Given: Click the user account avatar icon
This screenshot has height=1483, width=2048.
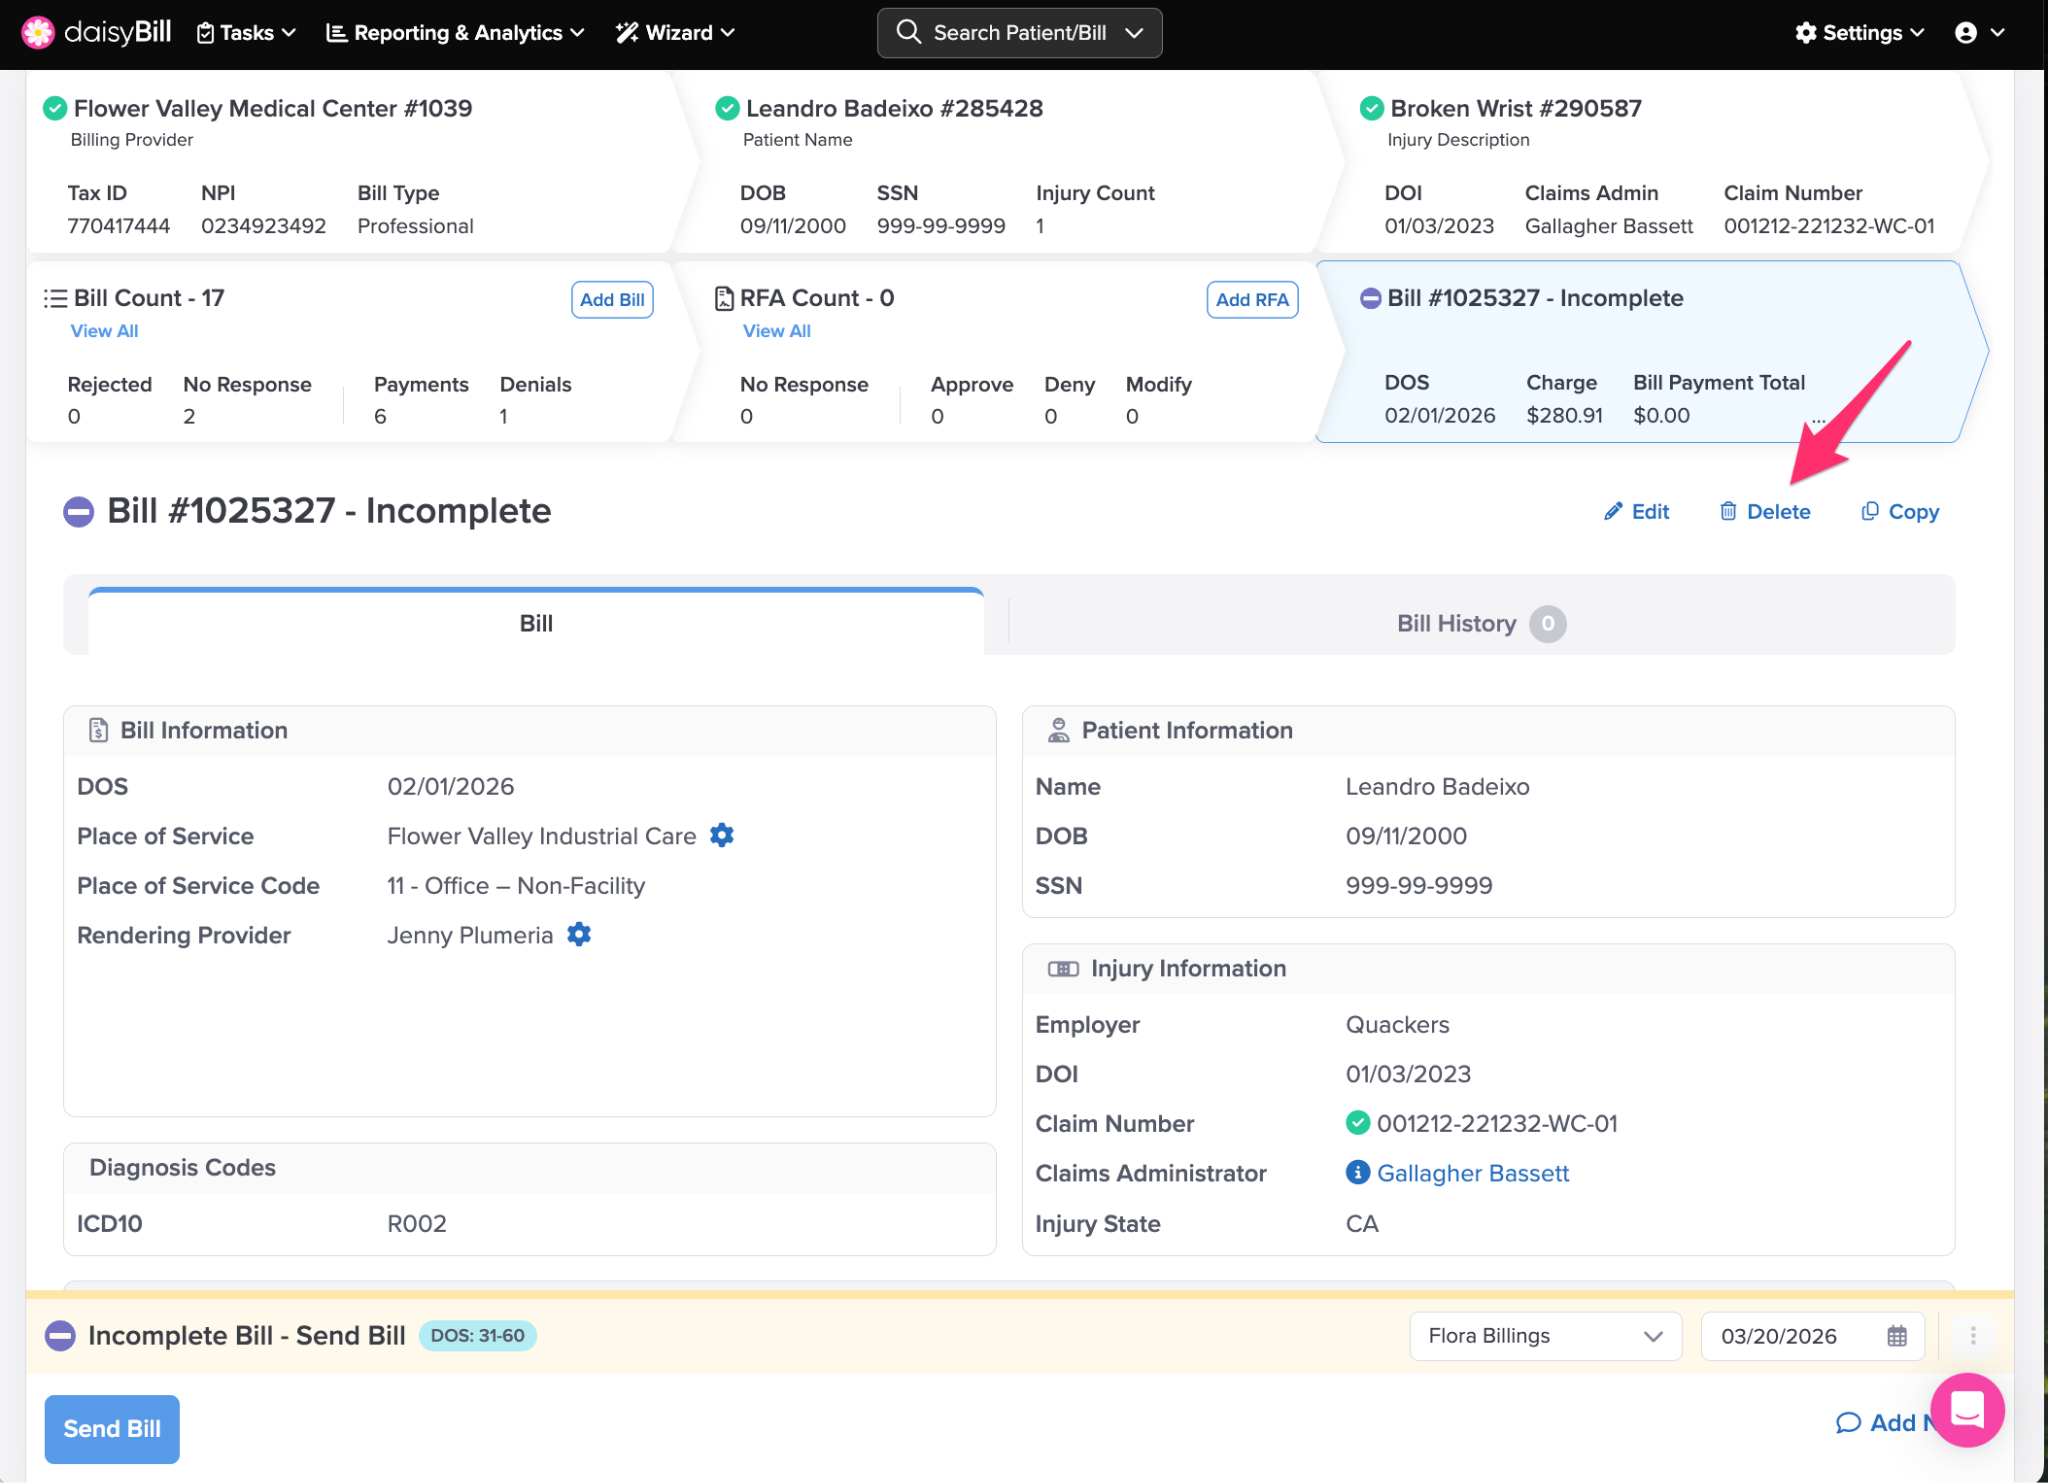Looking at the screenshot, I should (1965, 33).
